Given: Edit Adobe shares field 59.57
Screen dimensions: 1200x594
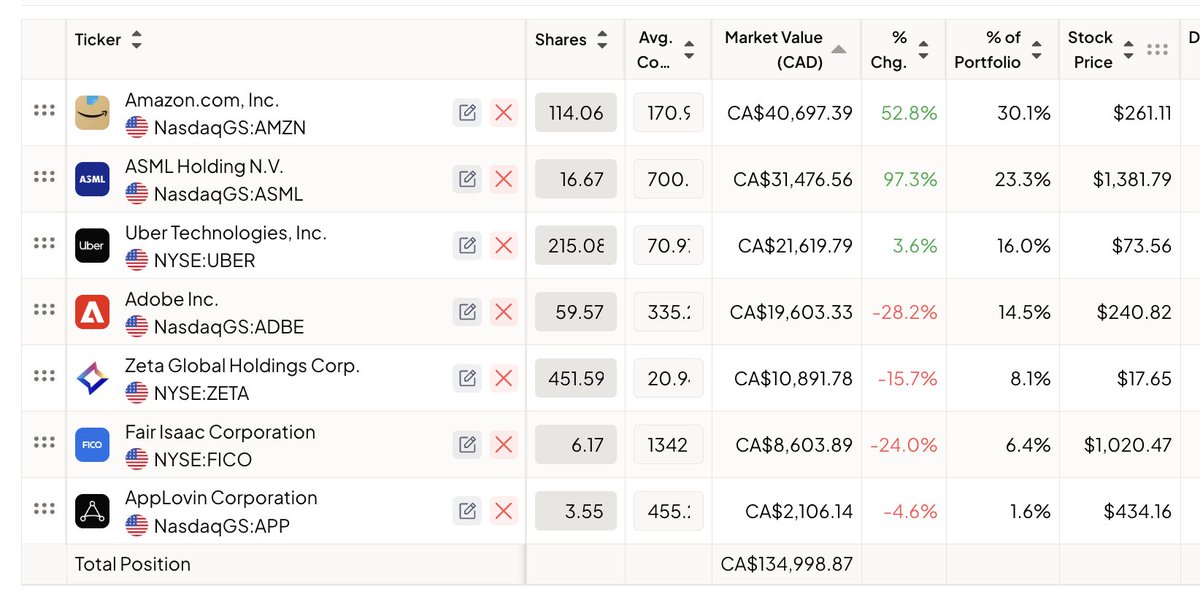Looking at the screenshot, I should [576, 312].
